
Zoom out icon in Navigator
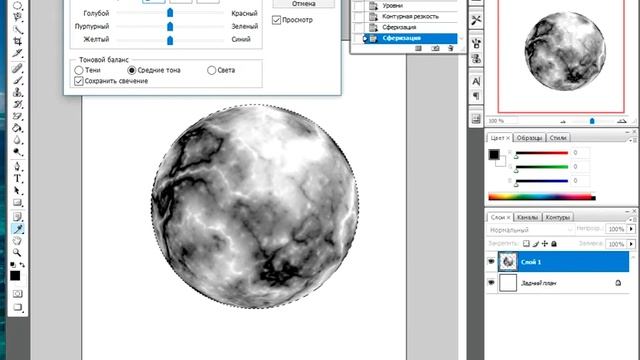563,121
